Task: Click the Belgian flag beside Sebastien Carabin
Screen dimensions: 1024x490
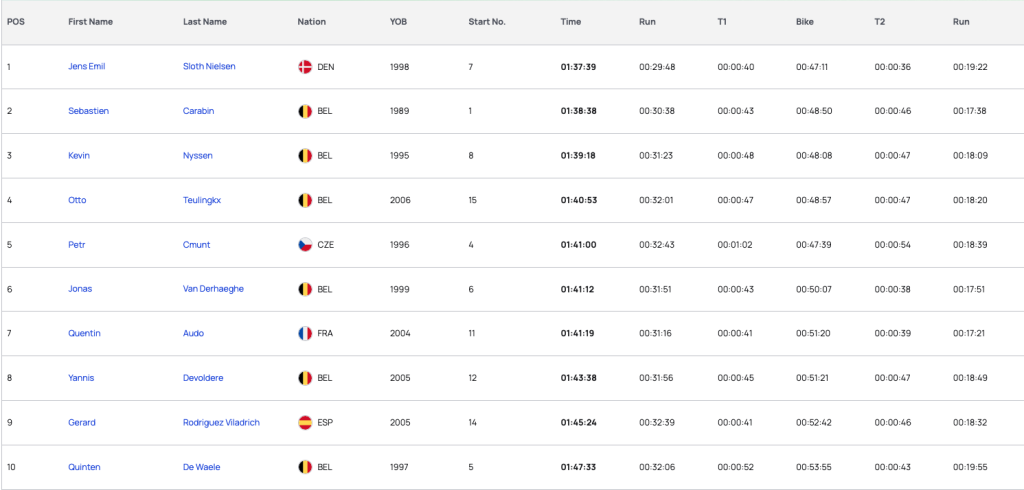Action: [x=305, y=111]
